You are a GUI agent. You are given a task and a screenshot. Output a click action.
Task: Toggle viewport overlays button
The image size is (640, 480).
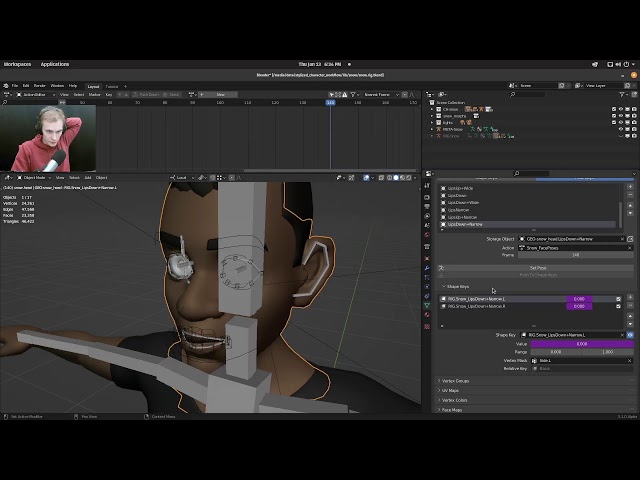366,178
